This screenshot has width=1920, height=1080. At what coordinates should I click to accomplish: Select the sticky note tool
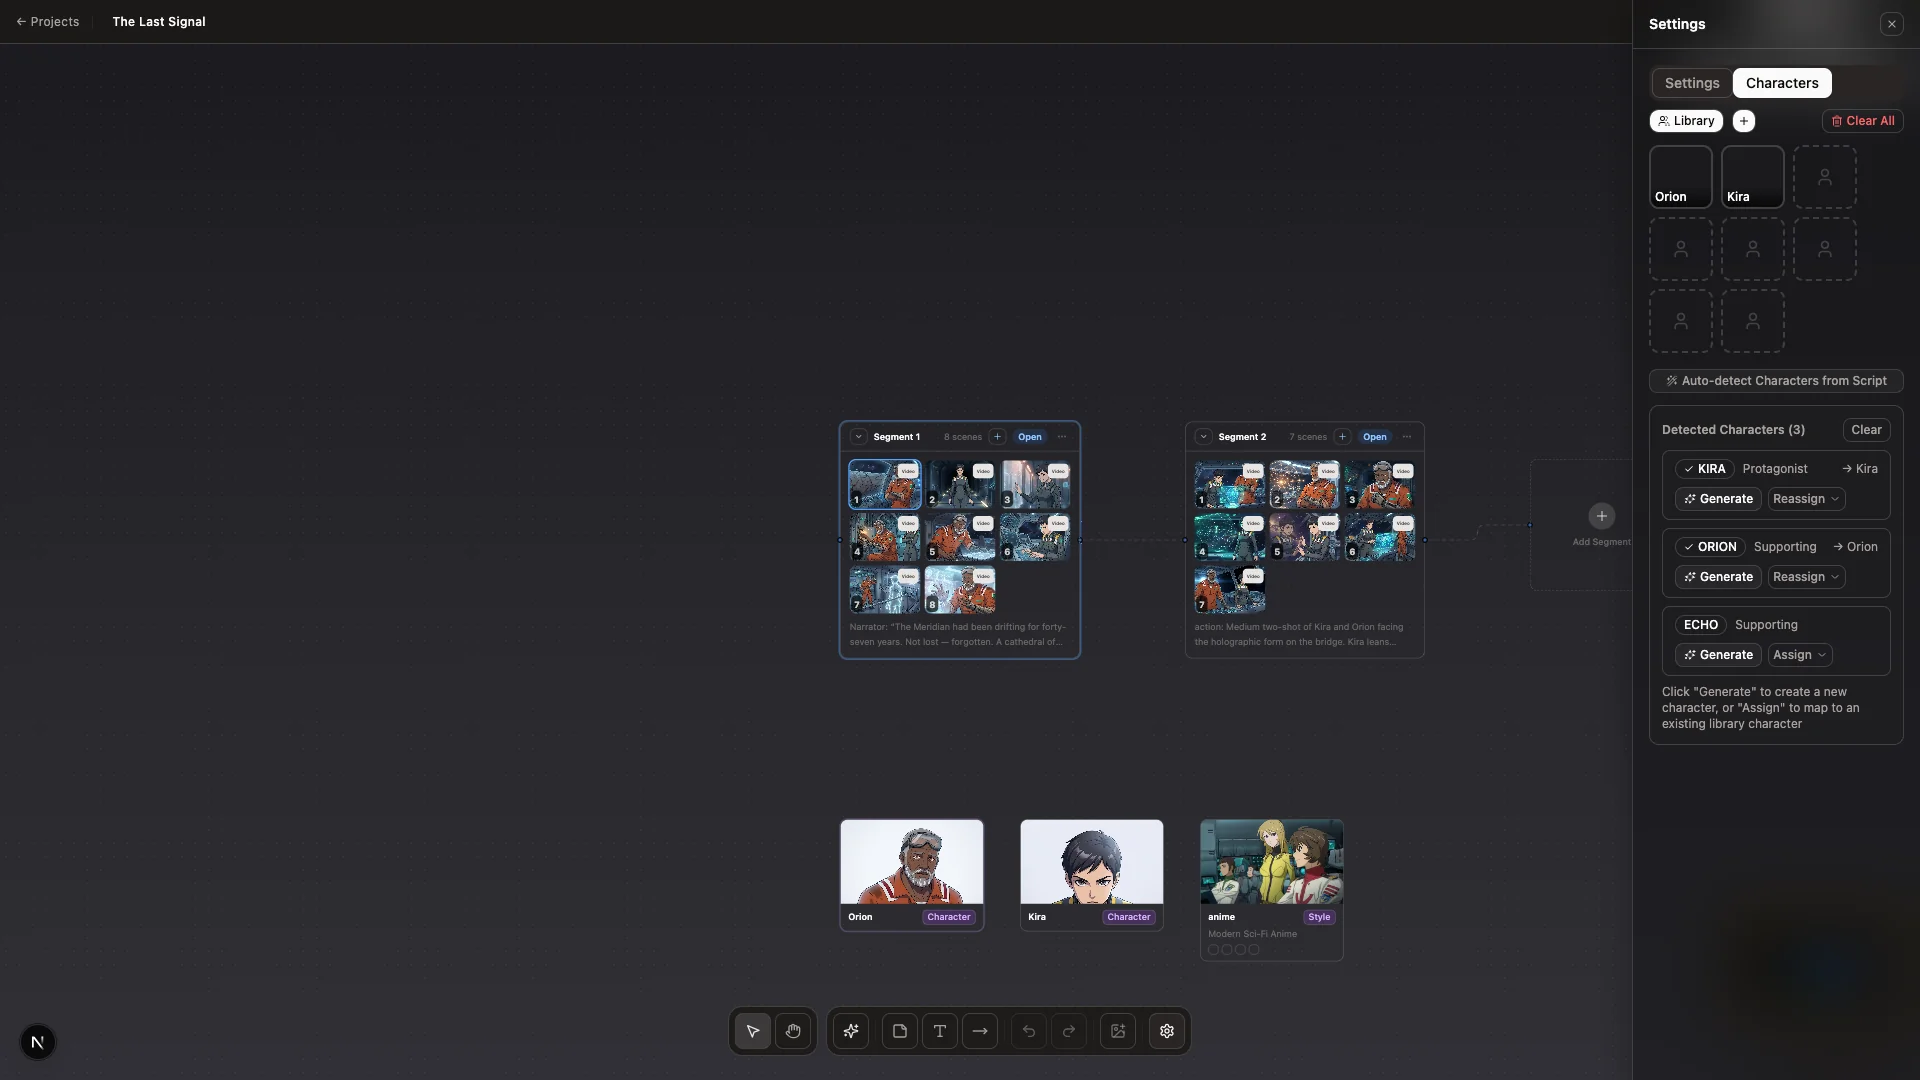900,1031
